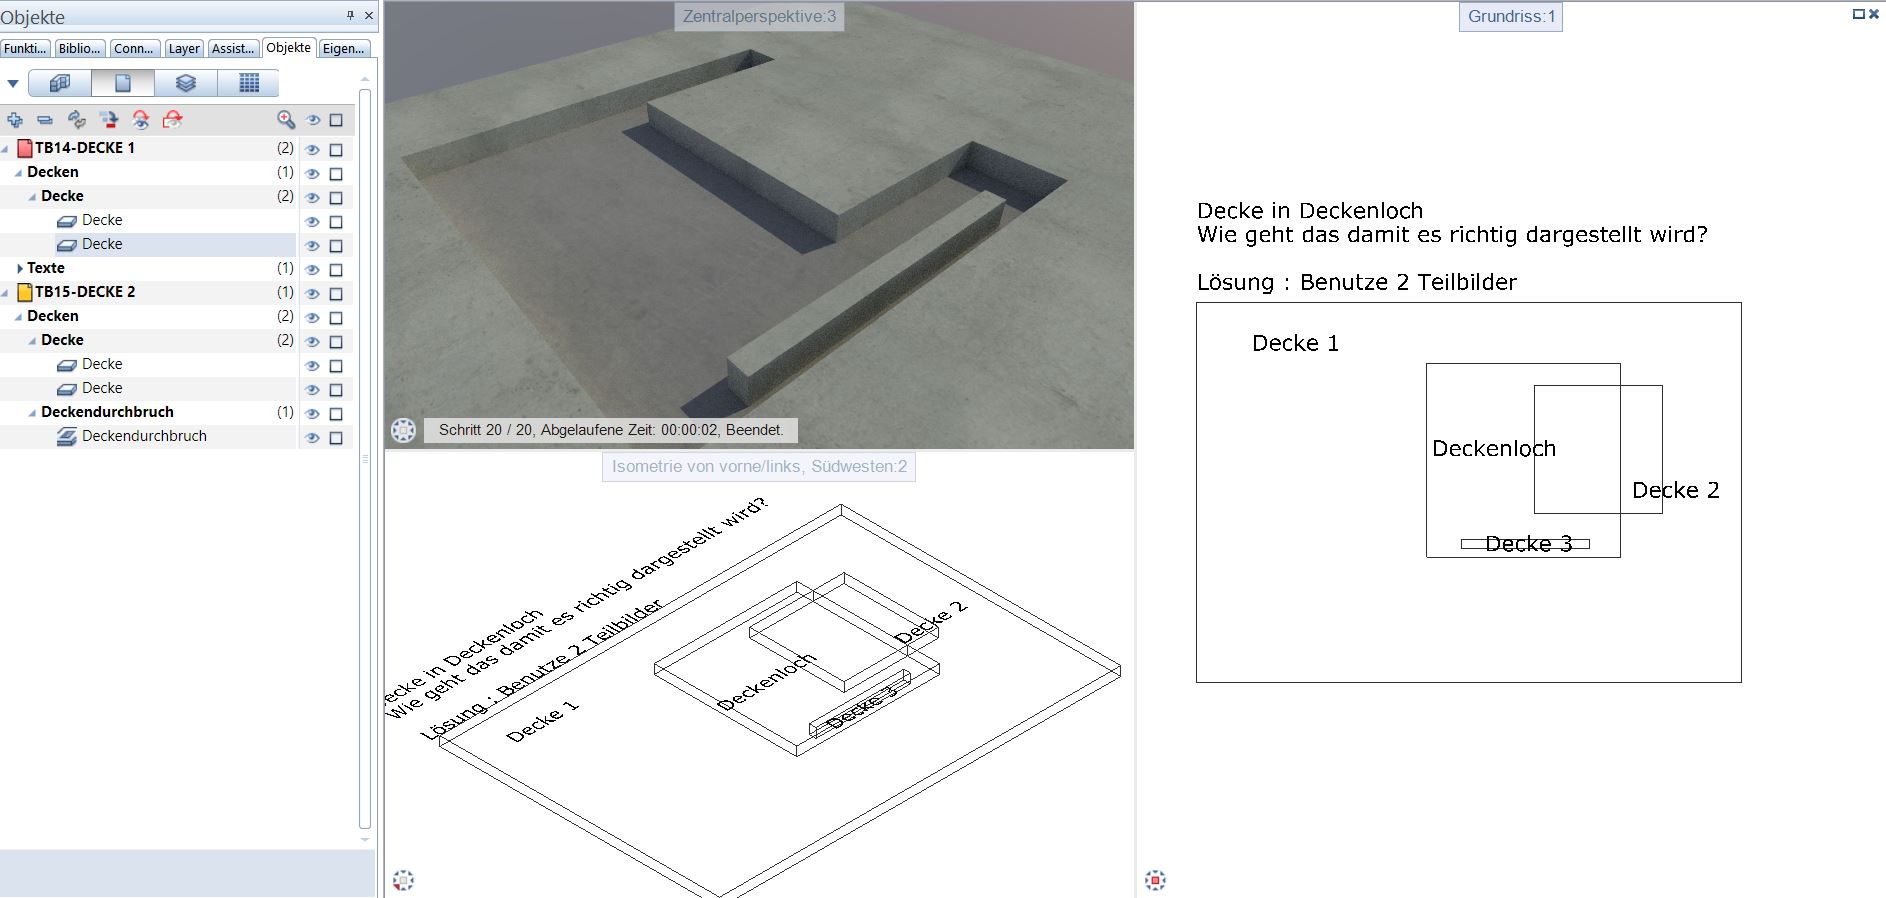Check the selection box for TB15-DECKE 2
1886x898 pixels.
click(x=336, y=293)
